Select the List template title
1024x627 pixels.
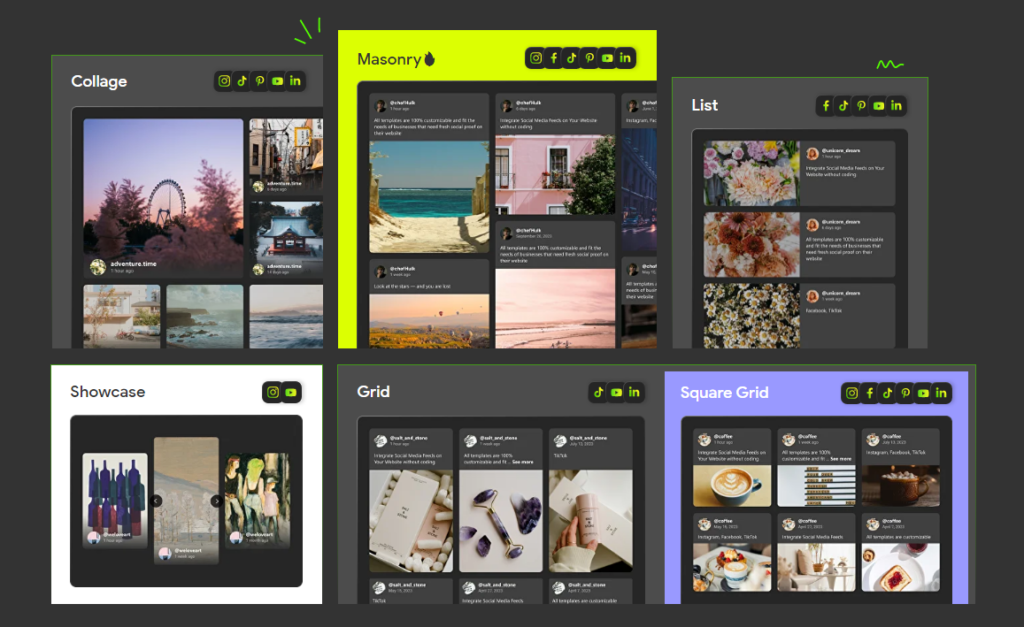click(705, 105)
